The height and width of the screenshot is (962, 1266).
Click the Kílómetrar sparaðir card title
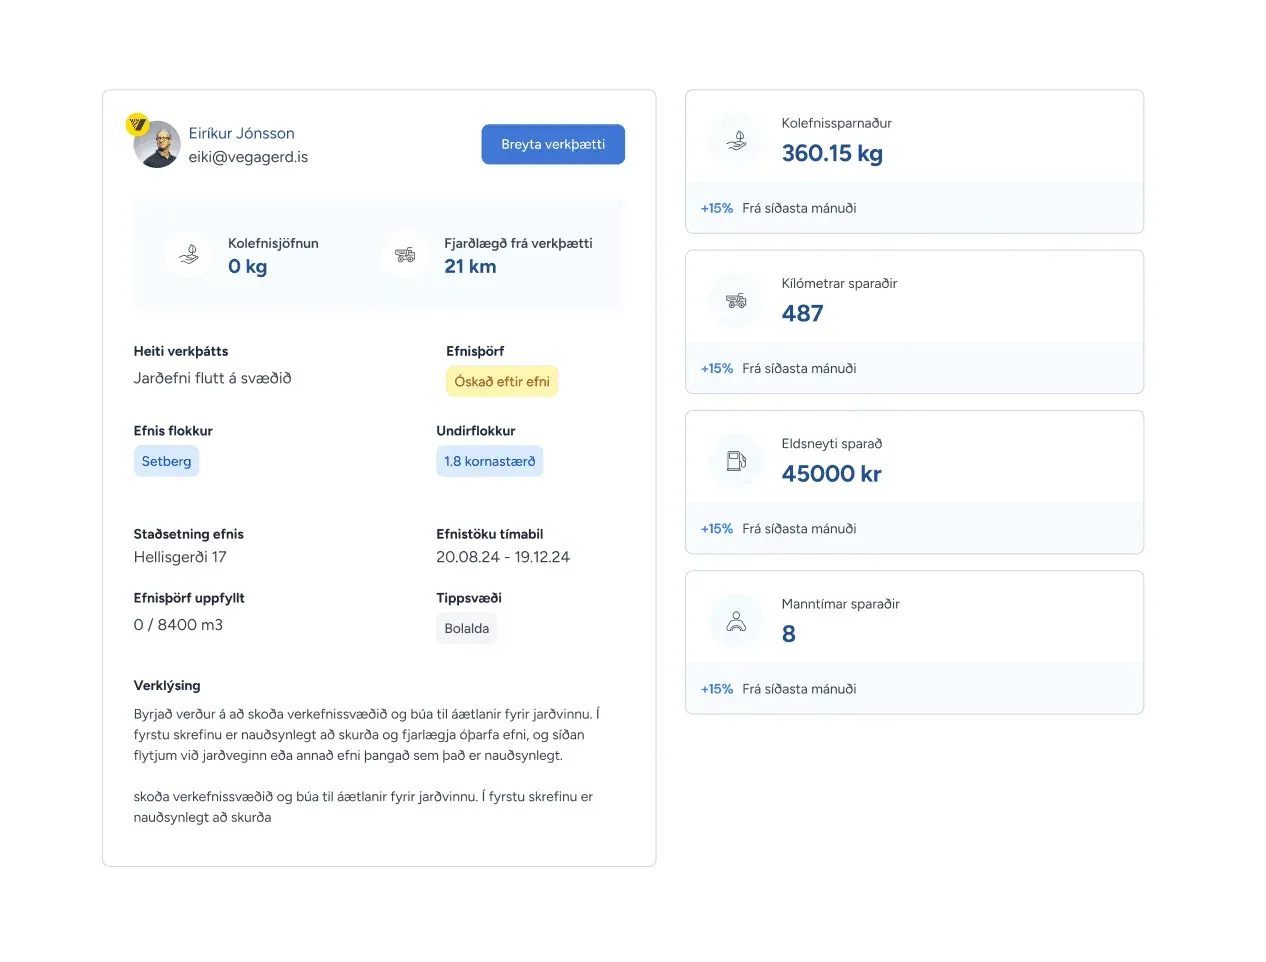click(x=840, y=283)
